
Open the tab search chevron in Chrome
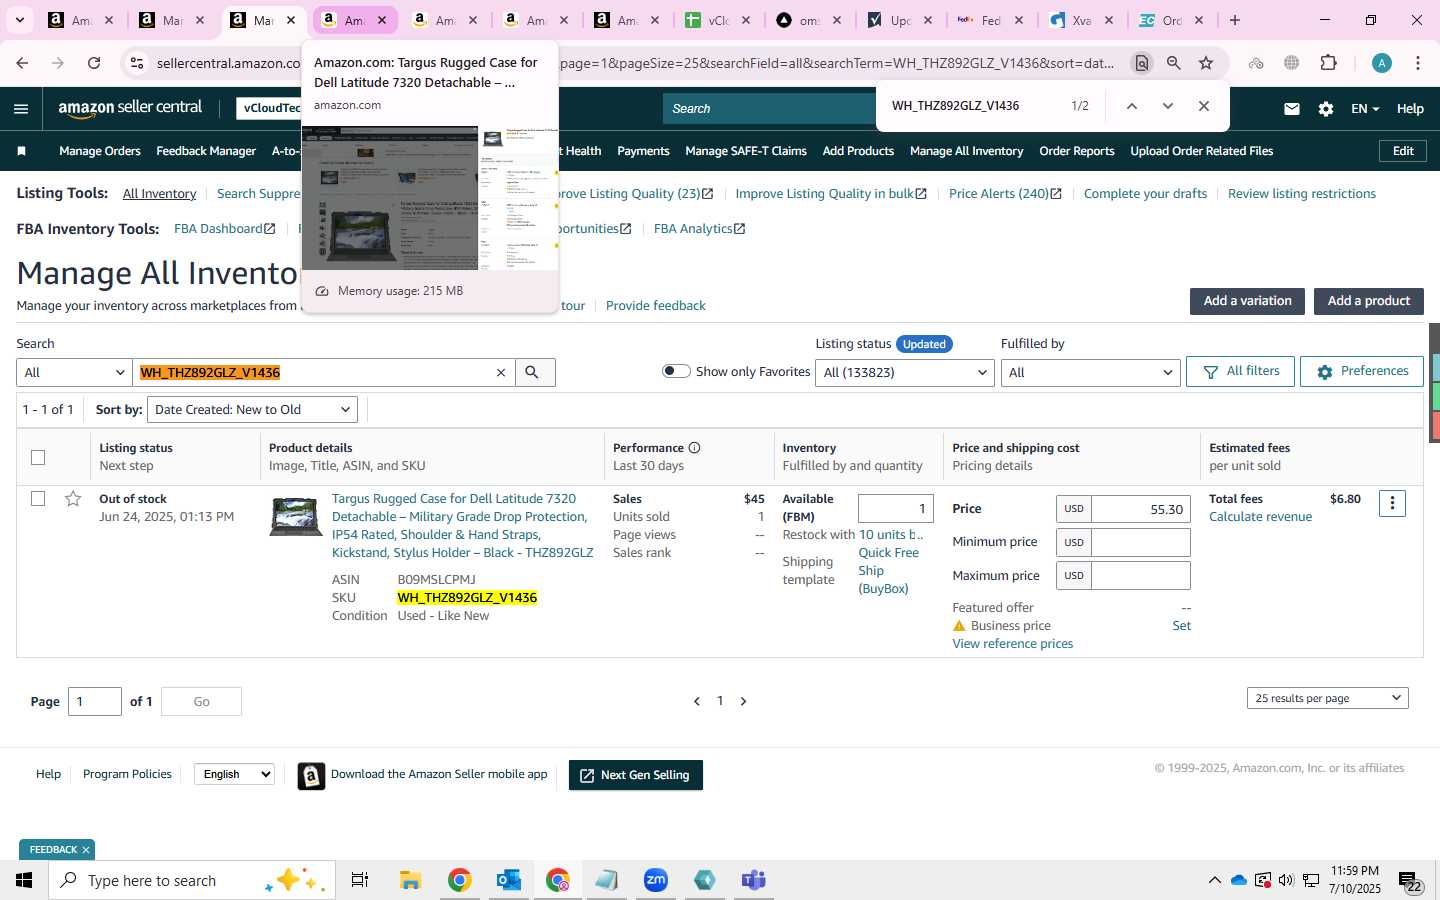pos(20,20)
